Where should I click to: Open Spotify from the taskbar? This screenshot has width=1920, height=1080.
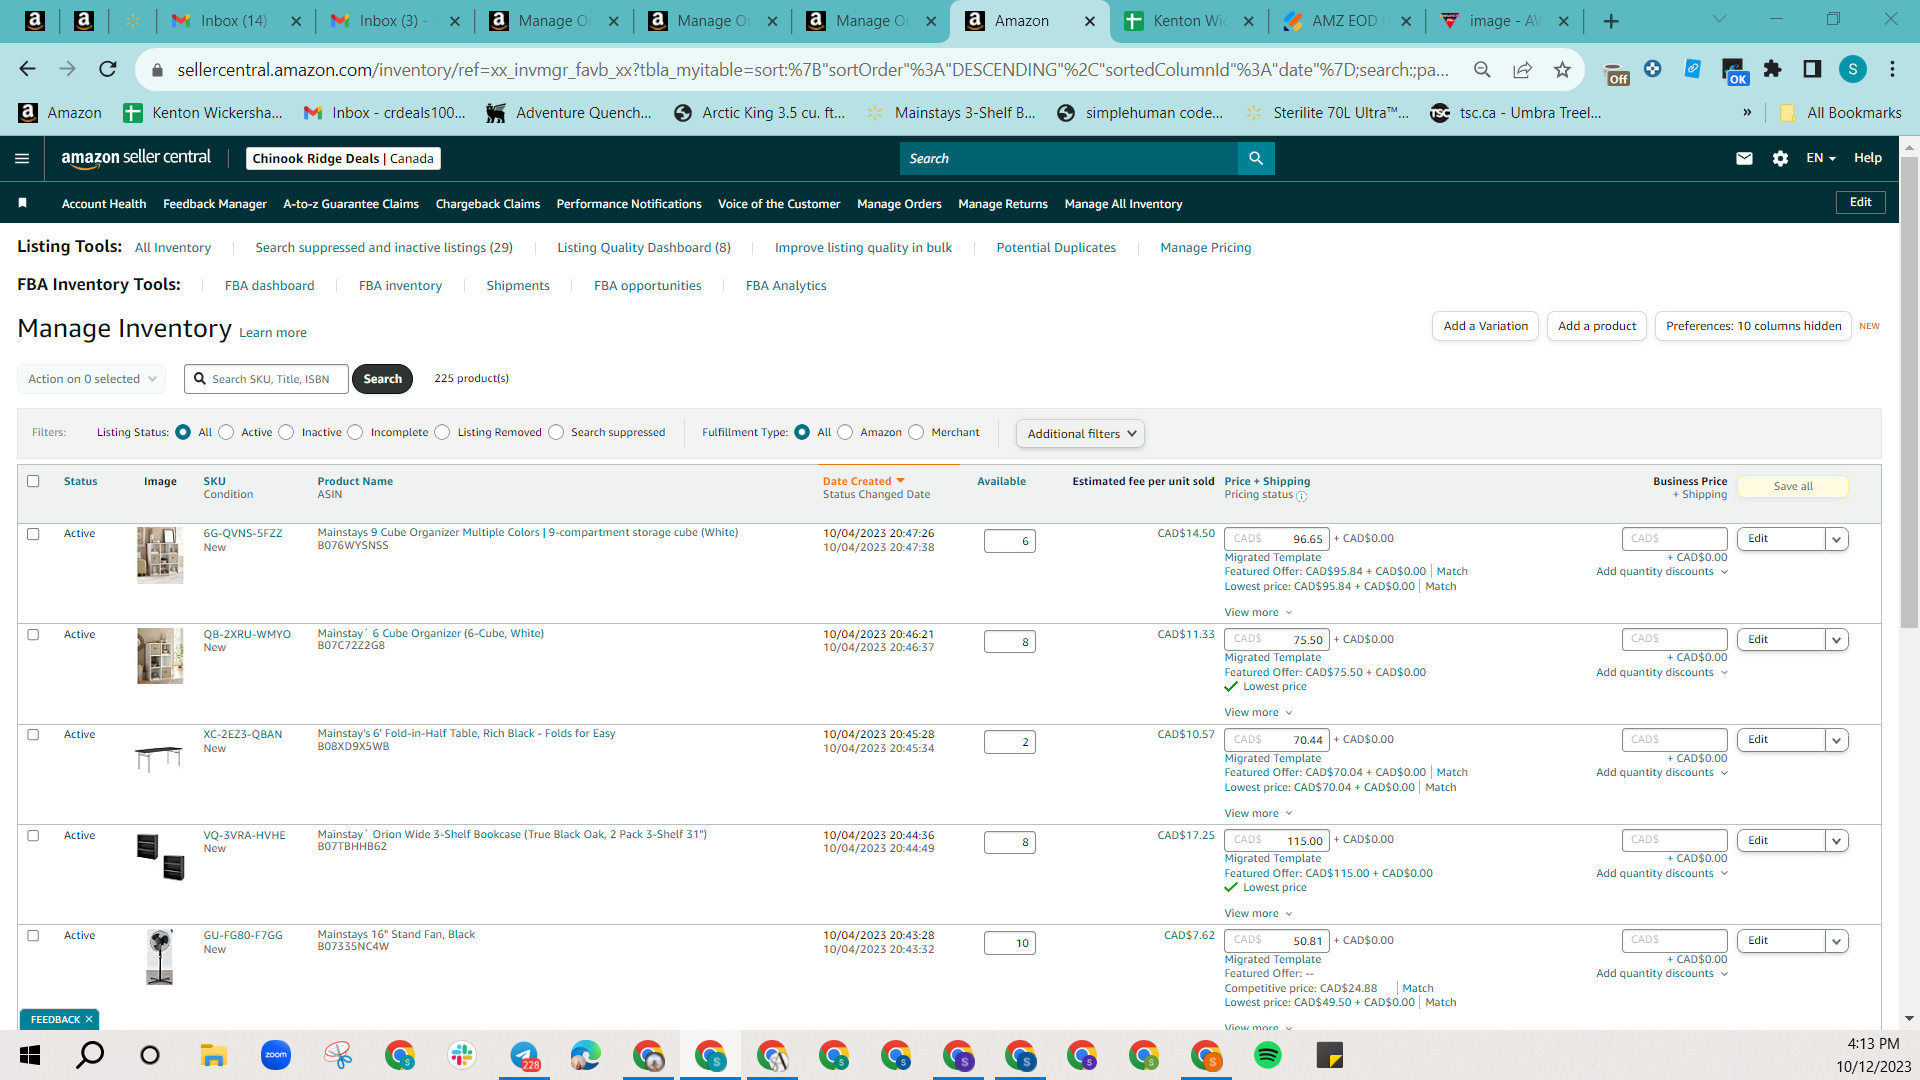pyautogui.click(x=1267, y=1055)
